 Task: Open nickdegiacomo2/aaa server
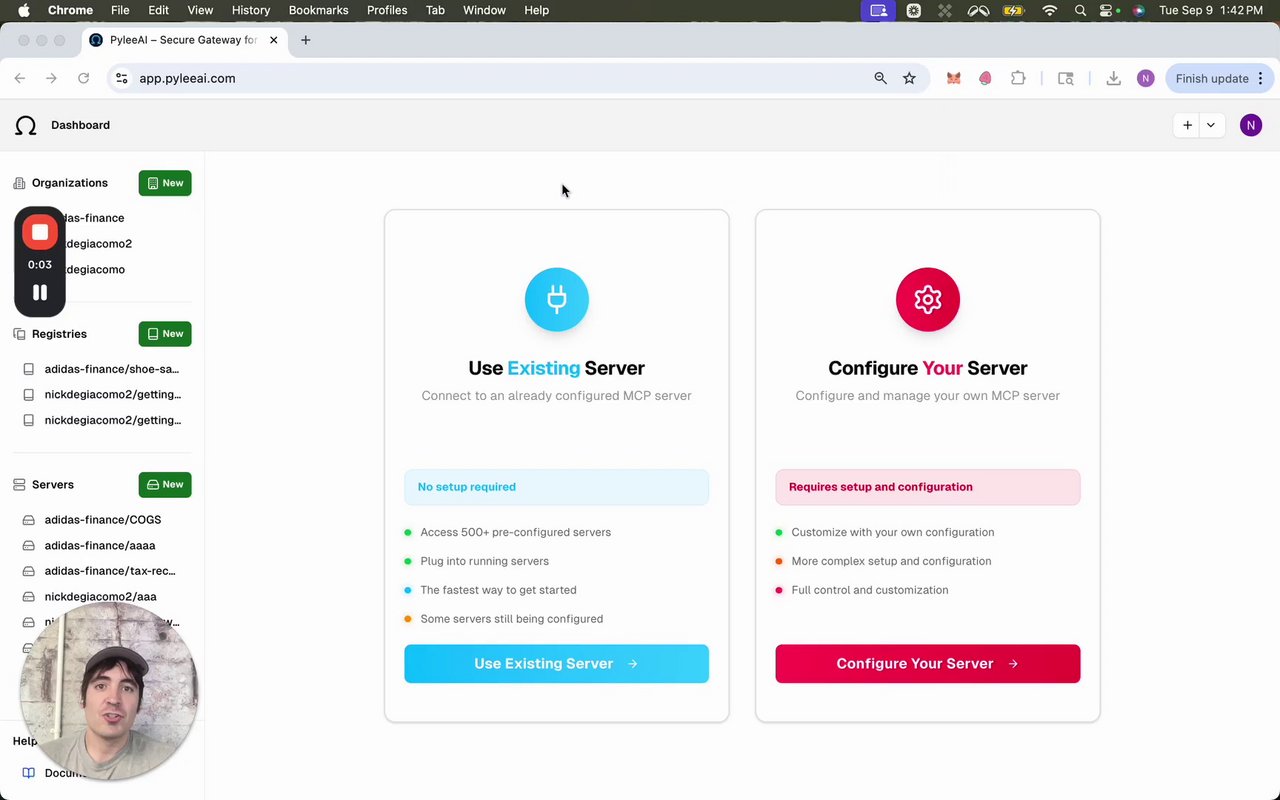101,597
